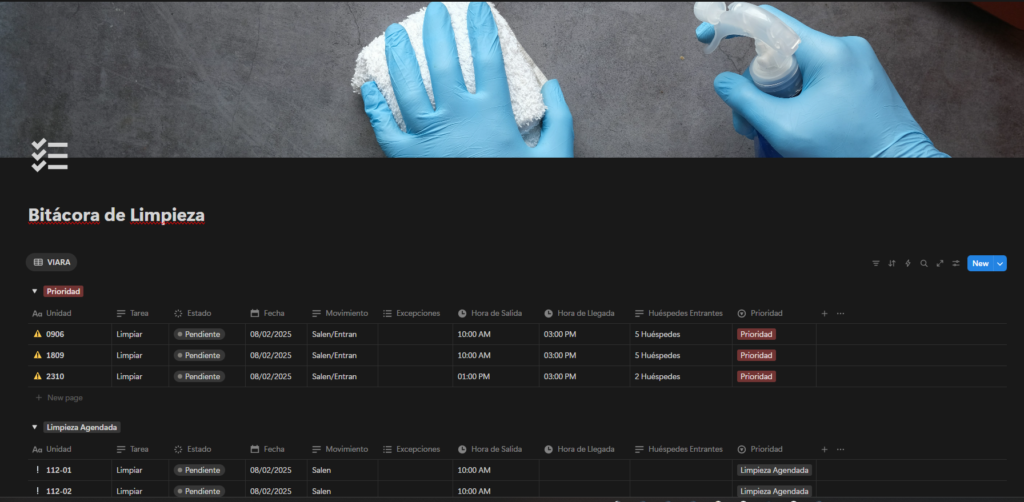Open the view settings icon
Screen dimensions: 1024x502
tap(956, 263)
